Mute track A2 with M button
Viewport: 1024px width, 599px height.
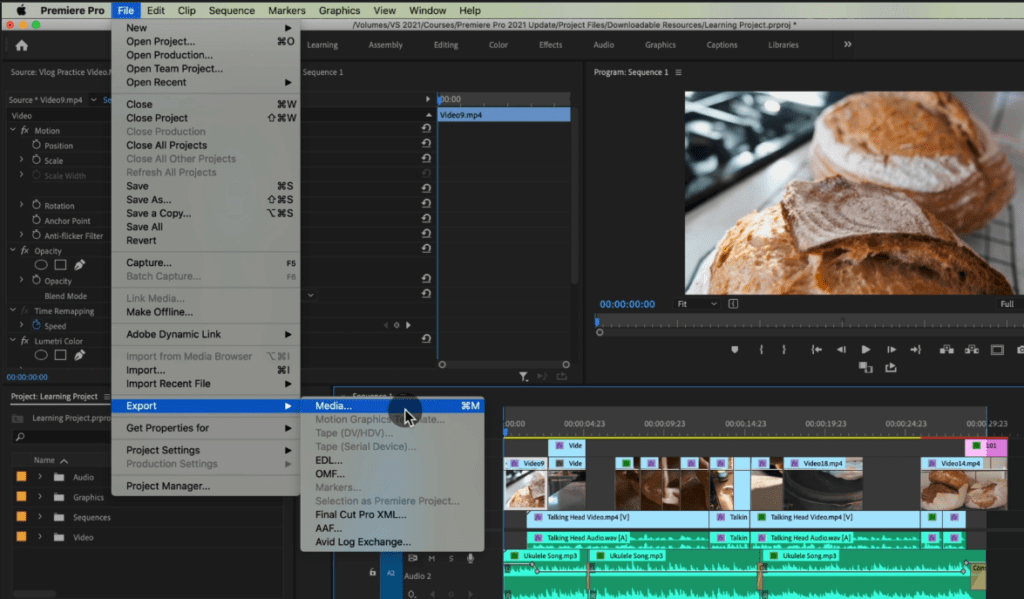click(432, 559)
